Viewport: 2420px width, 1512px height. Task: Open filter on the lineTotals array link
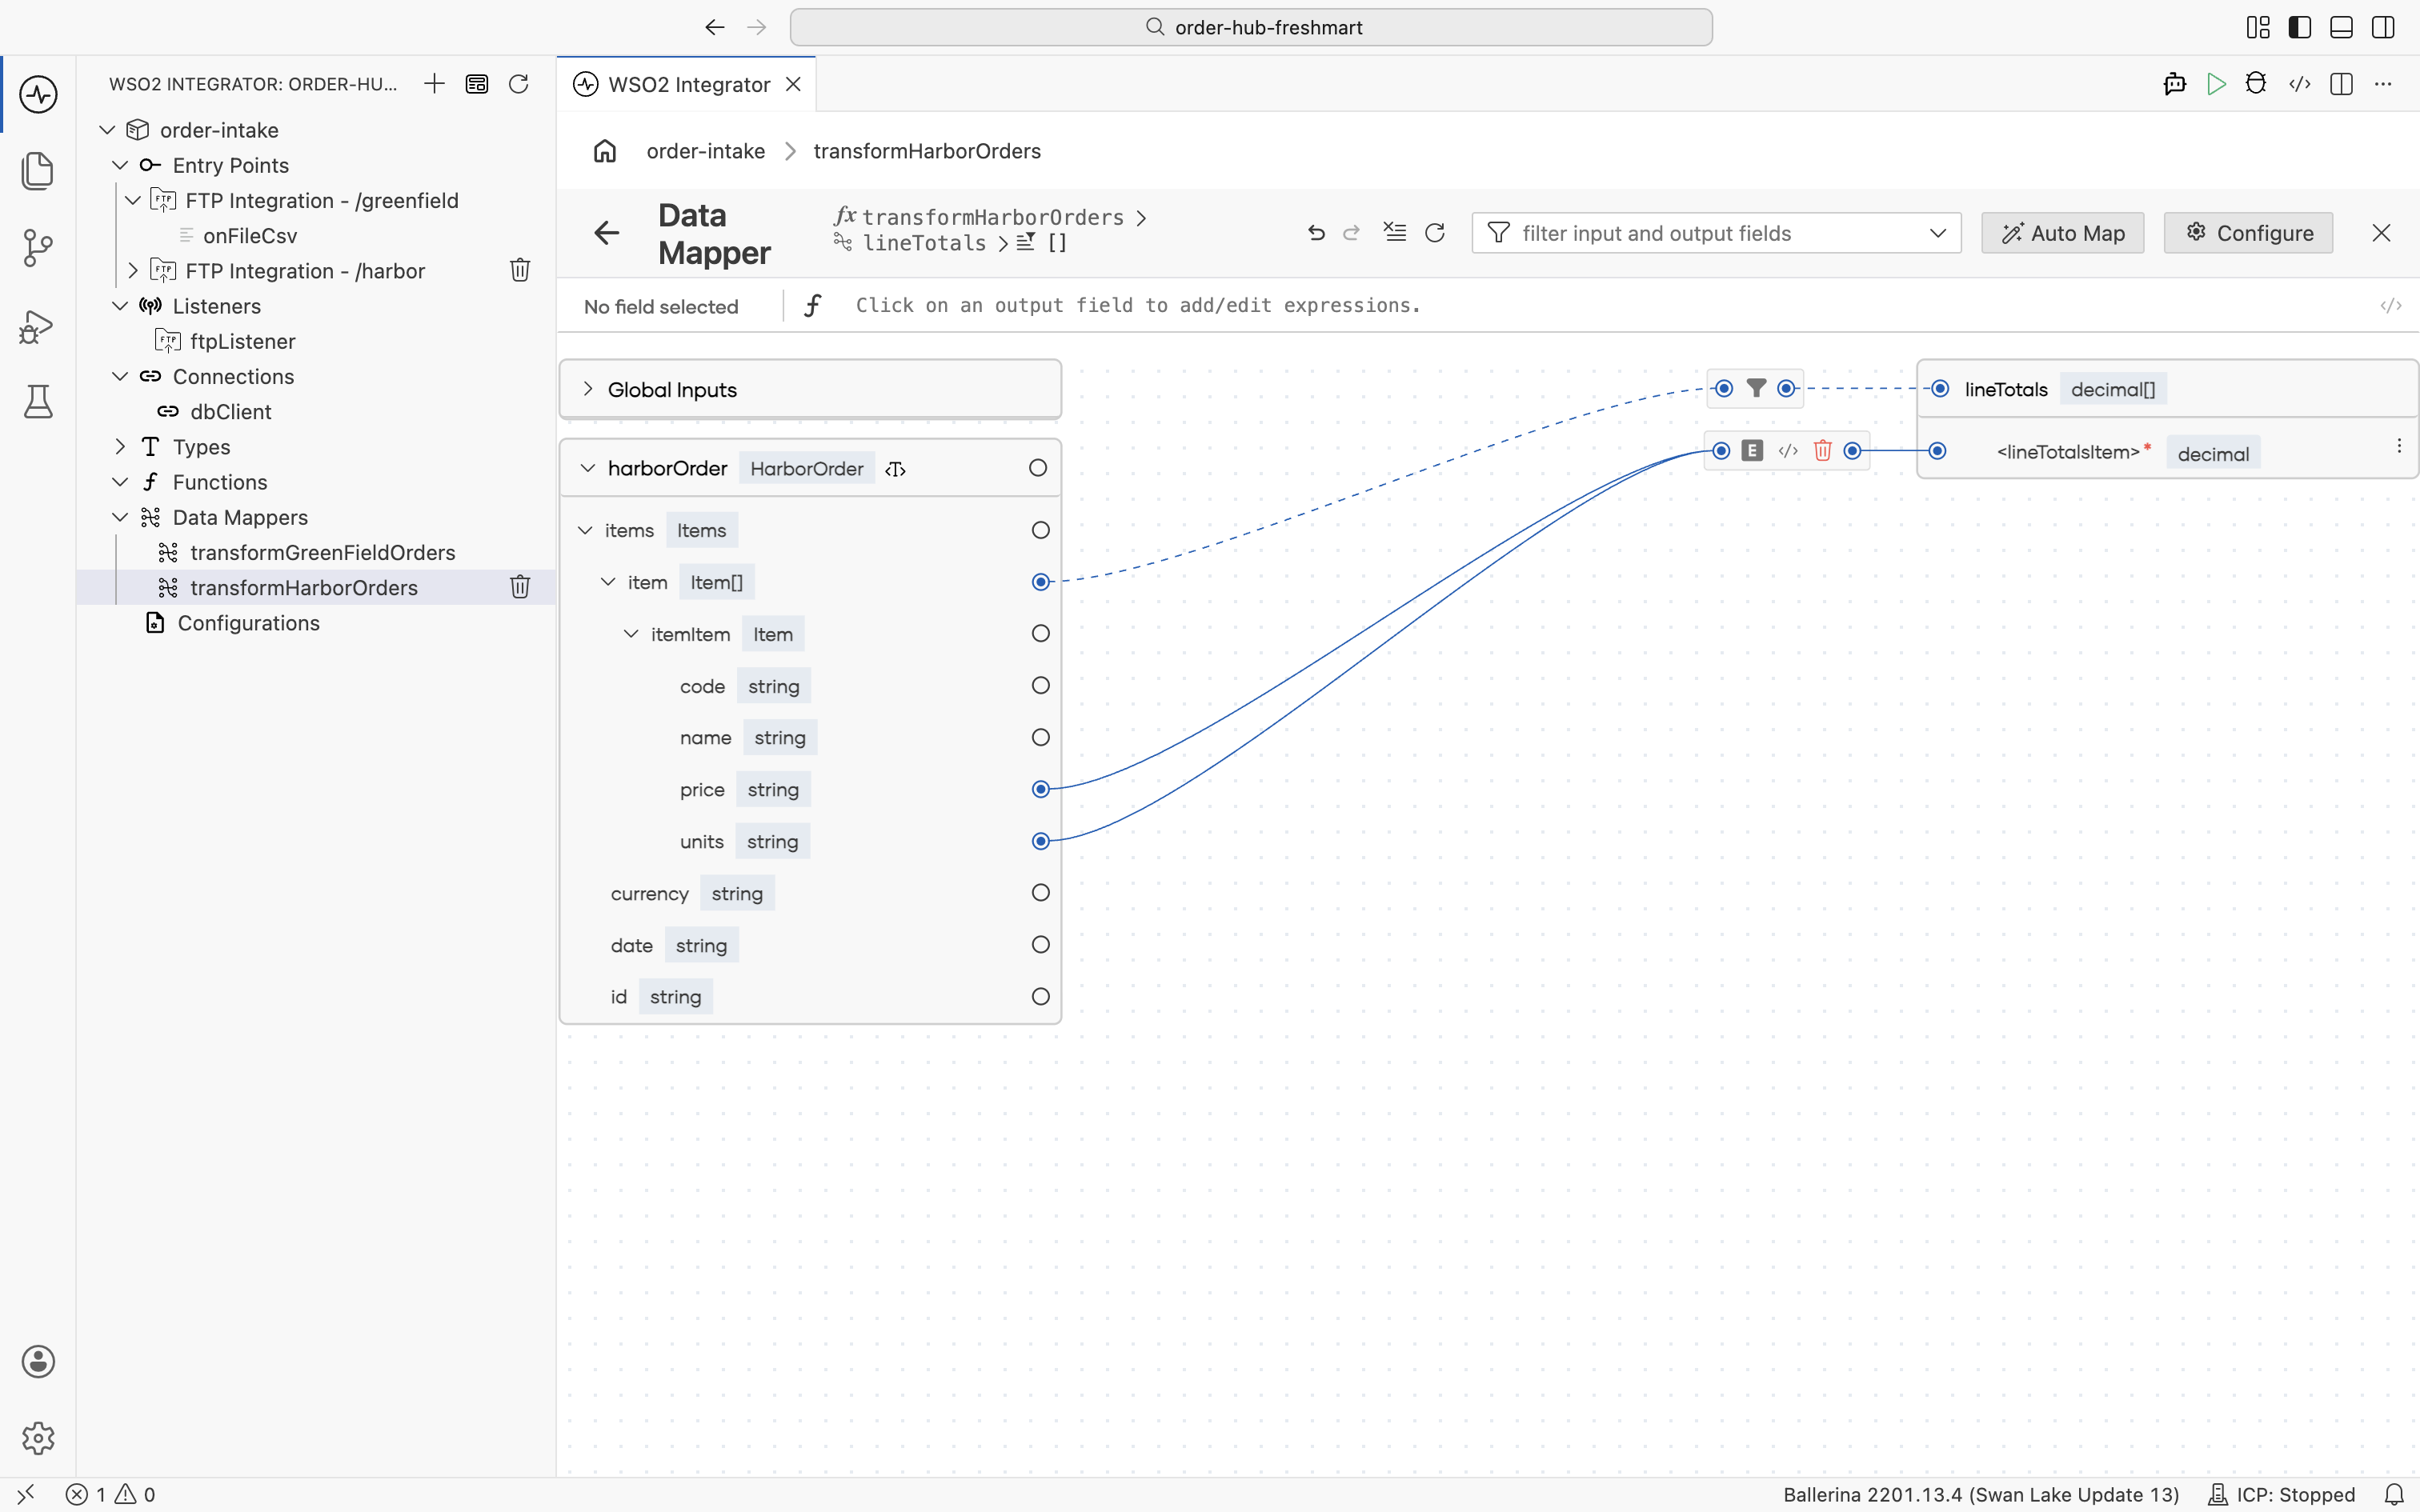(1756, 388)
